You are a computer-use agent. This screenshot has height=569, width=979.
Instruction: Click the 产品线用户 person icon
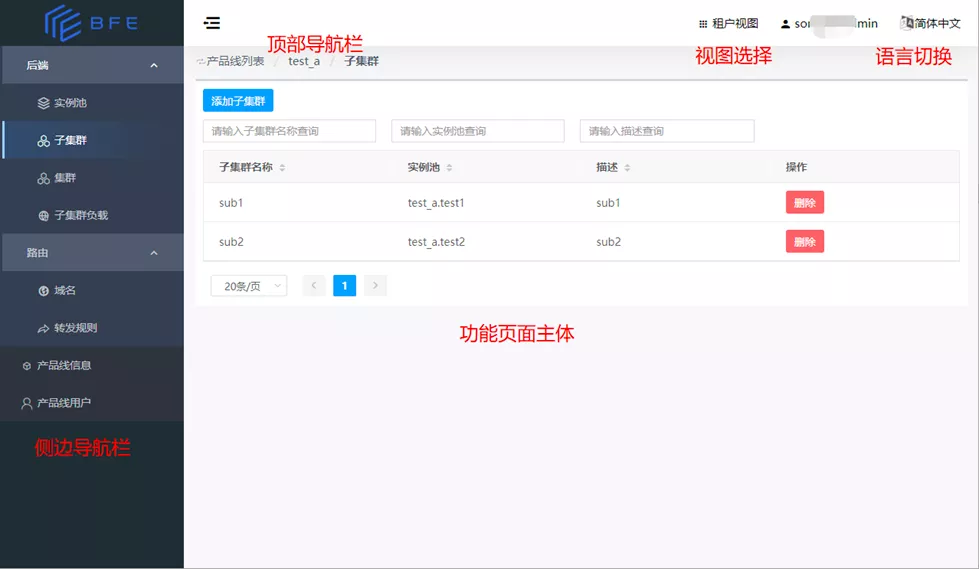[26, 403]
